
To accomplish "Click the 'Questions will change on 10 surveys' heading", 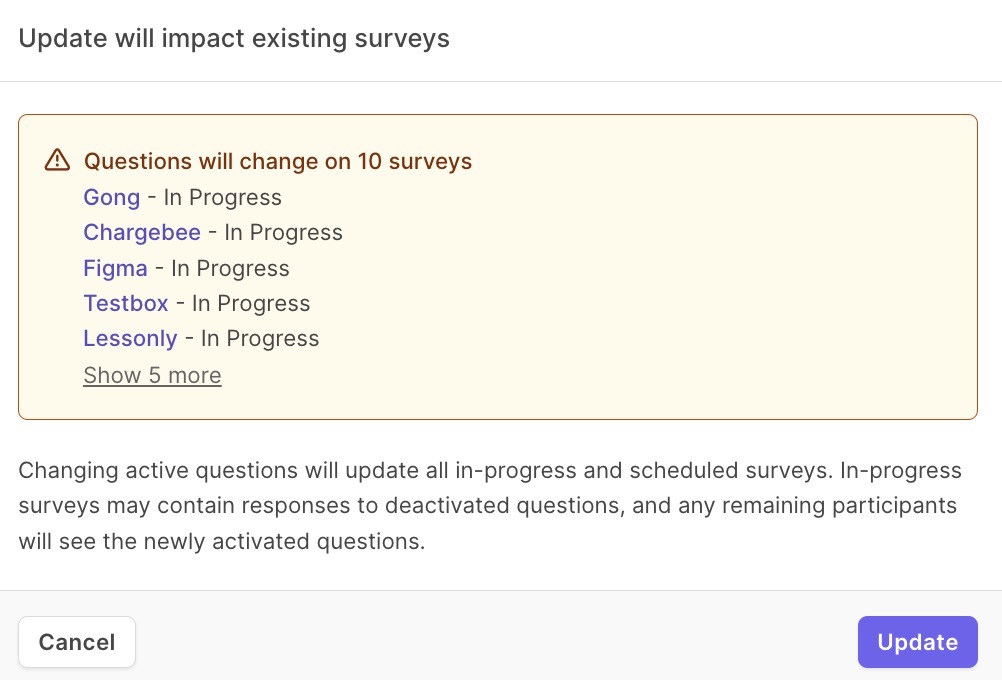I will coord(278,161).
